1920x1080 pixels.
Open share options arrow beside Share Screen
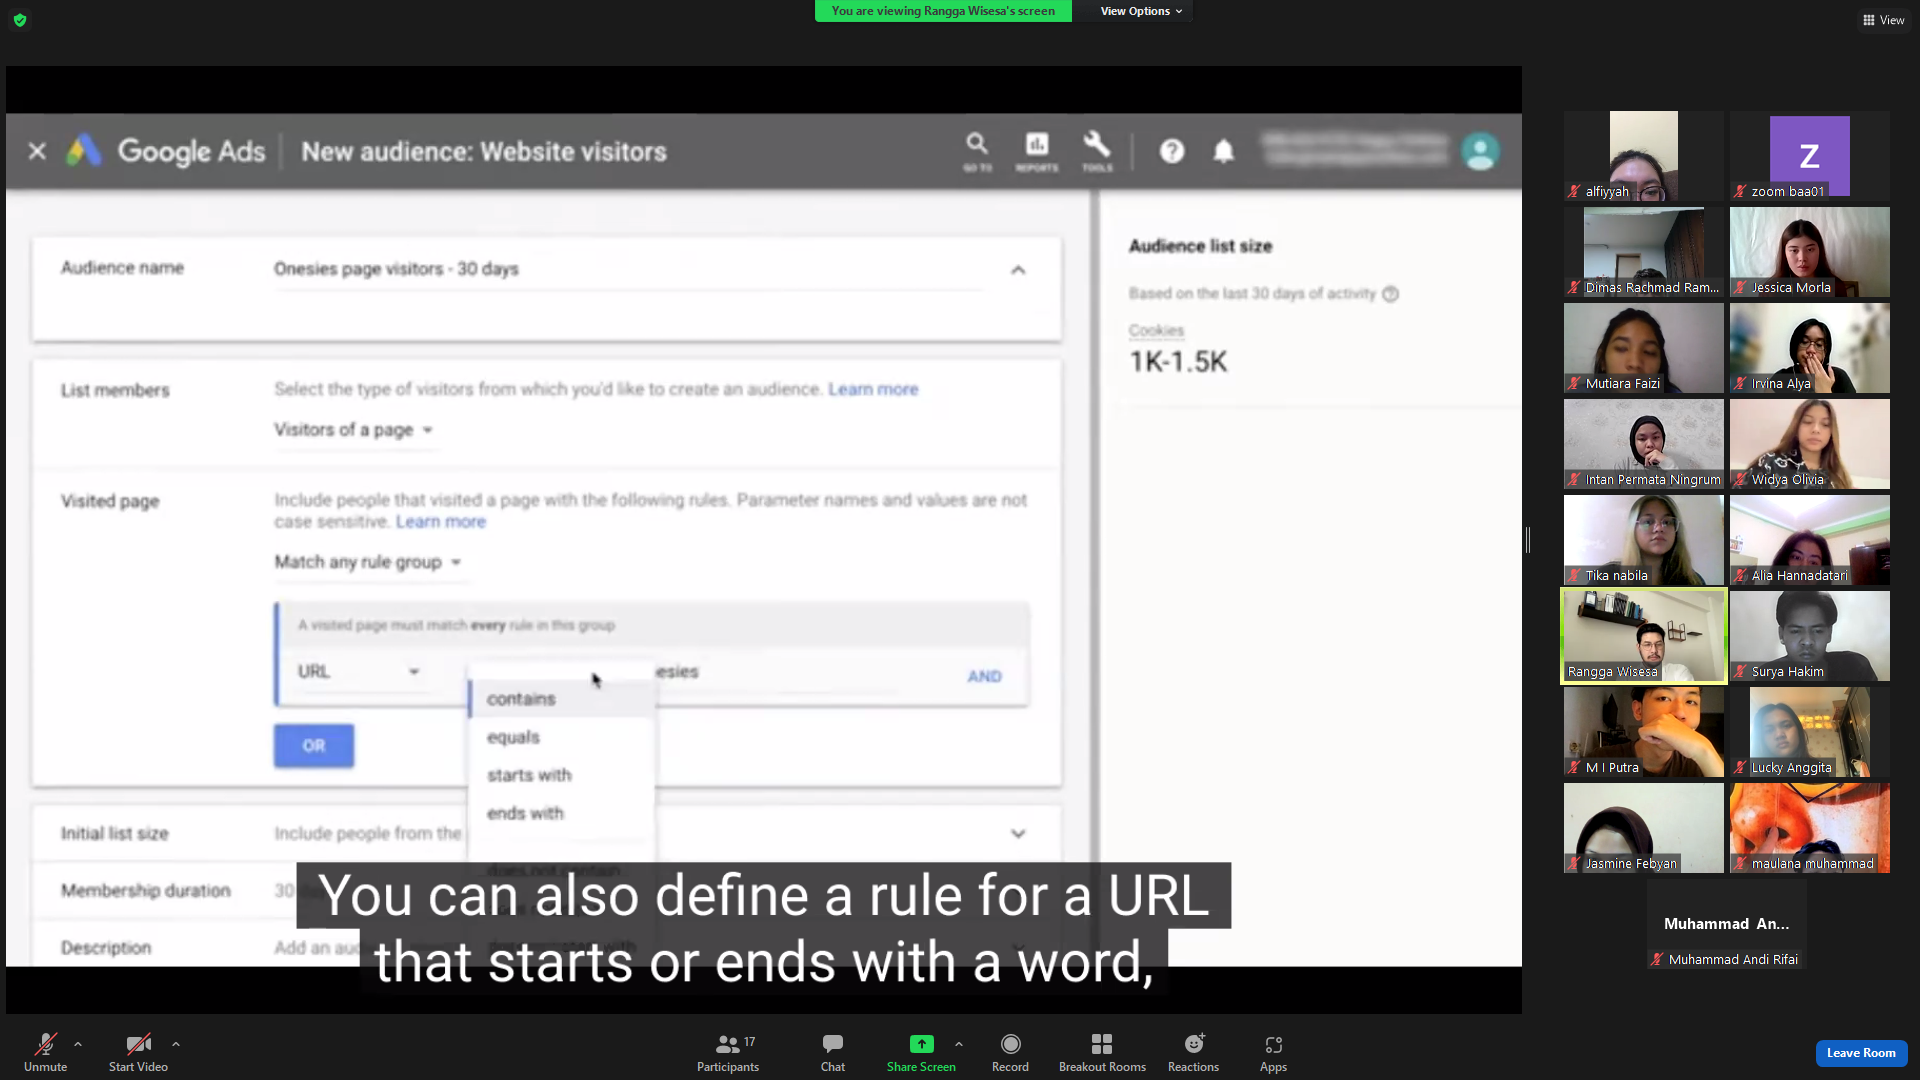pyautogui.click(x=959, y=1044)
